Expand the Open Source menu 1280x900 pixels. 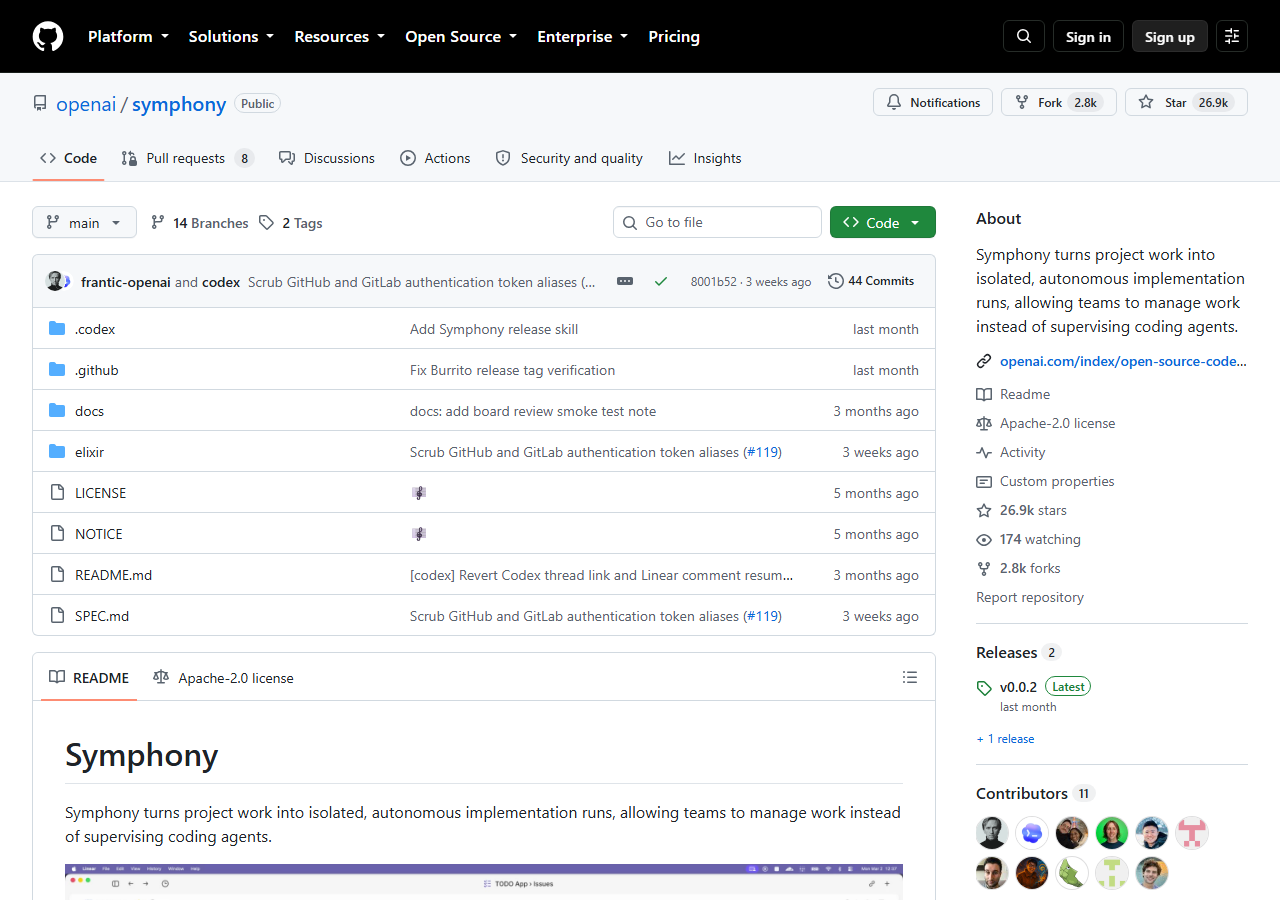pyautogui.click(x=461, y=37)
